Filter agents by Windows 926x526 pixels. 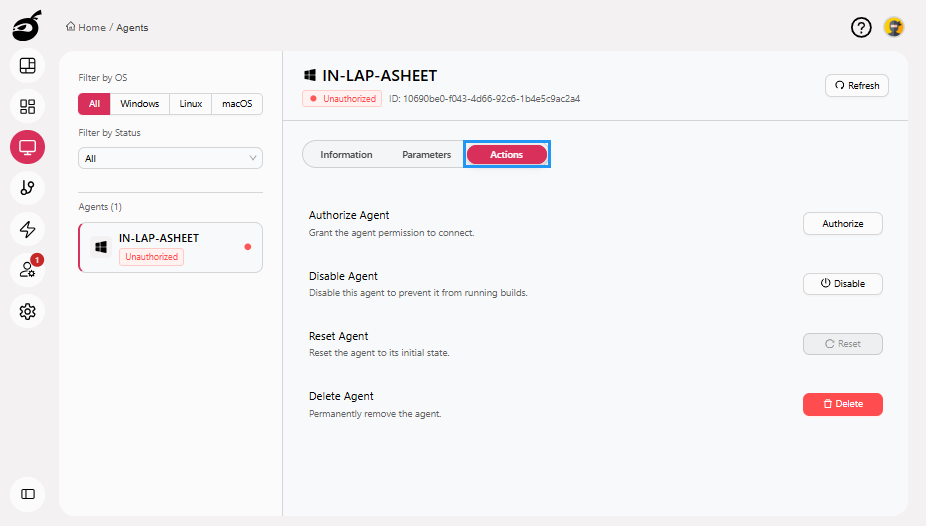tap(139, 104)
